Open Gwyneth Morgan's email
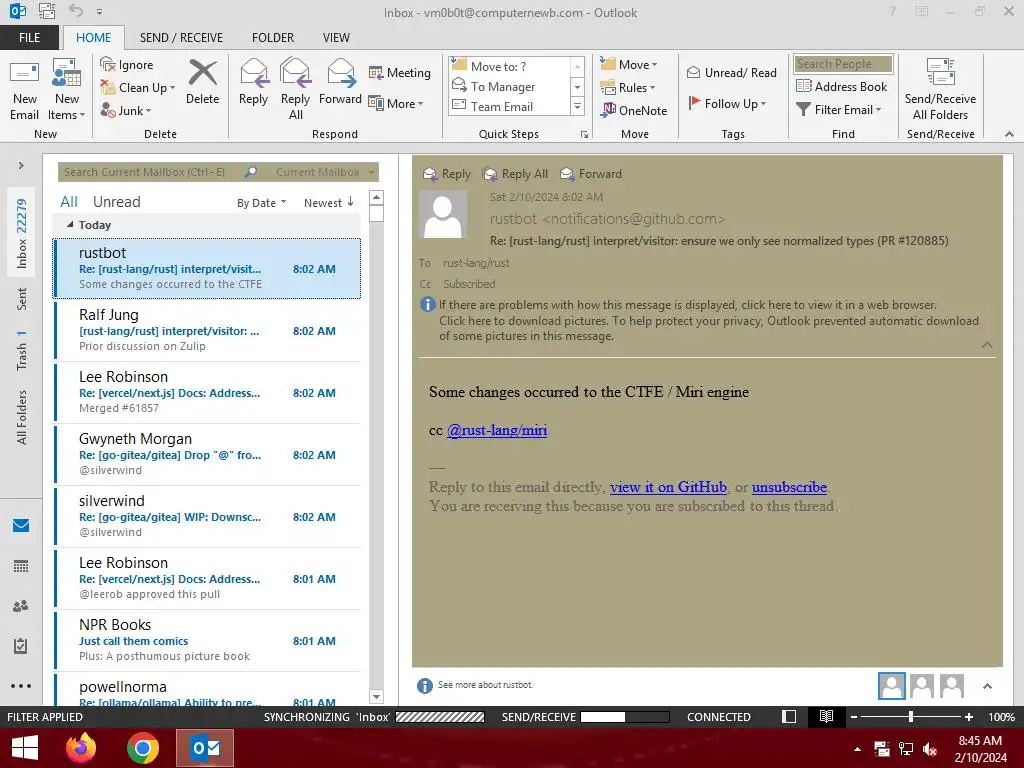 [207, 455]
